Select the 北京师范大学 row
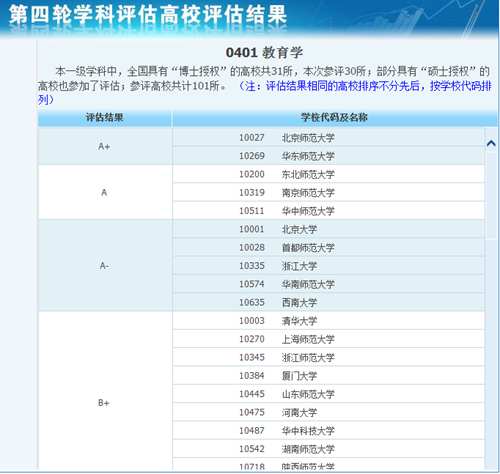This screenshot has width=500, height=474. pyautogui.click(x=328, y=137)
